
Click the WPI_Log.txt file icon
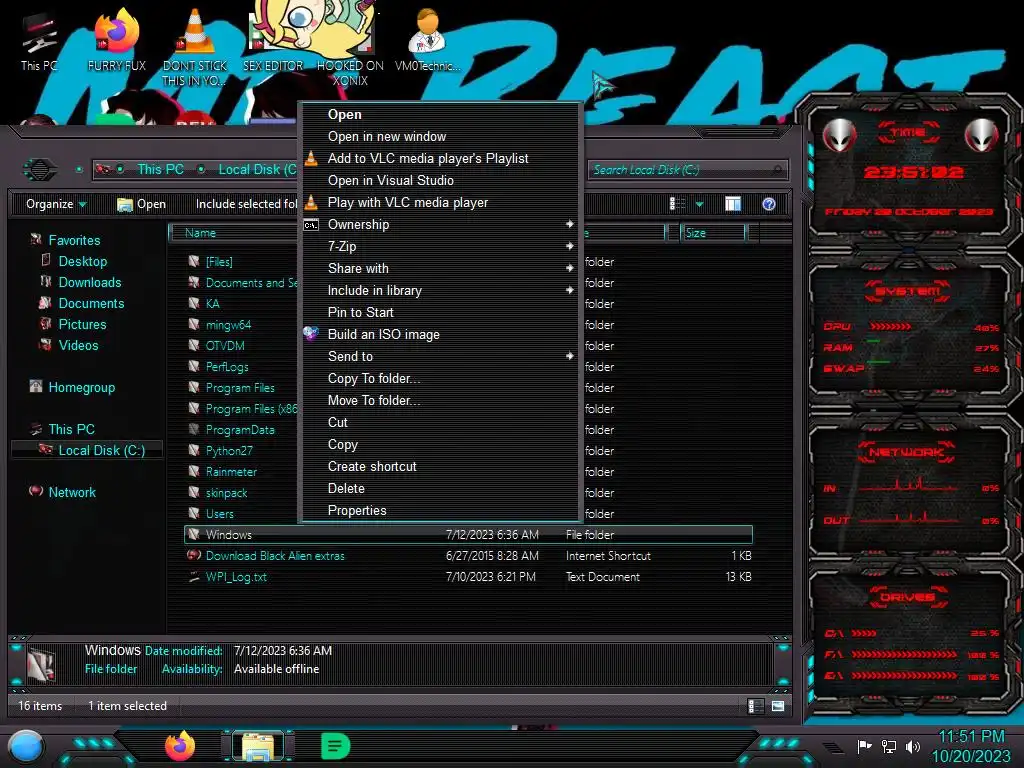pos(193,577)
